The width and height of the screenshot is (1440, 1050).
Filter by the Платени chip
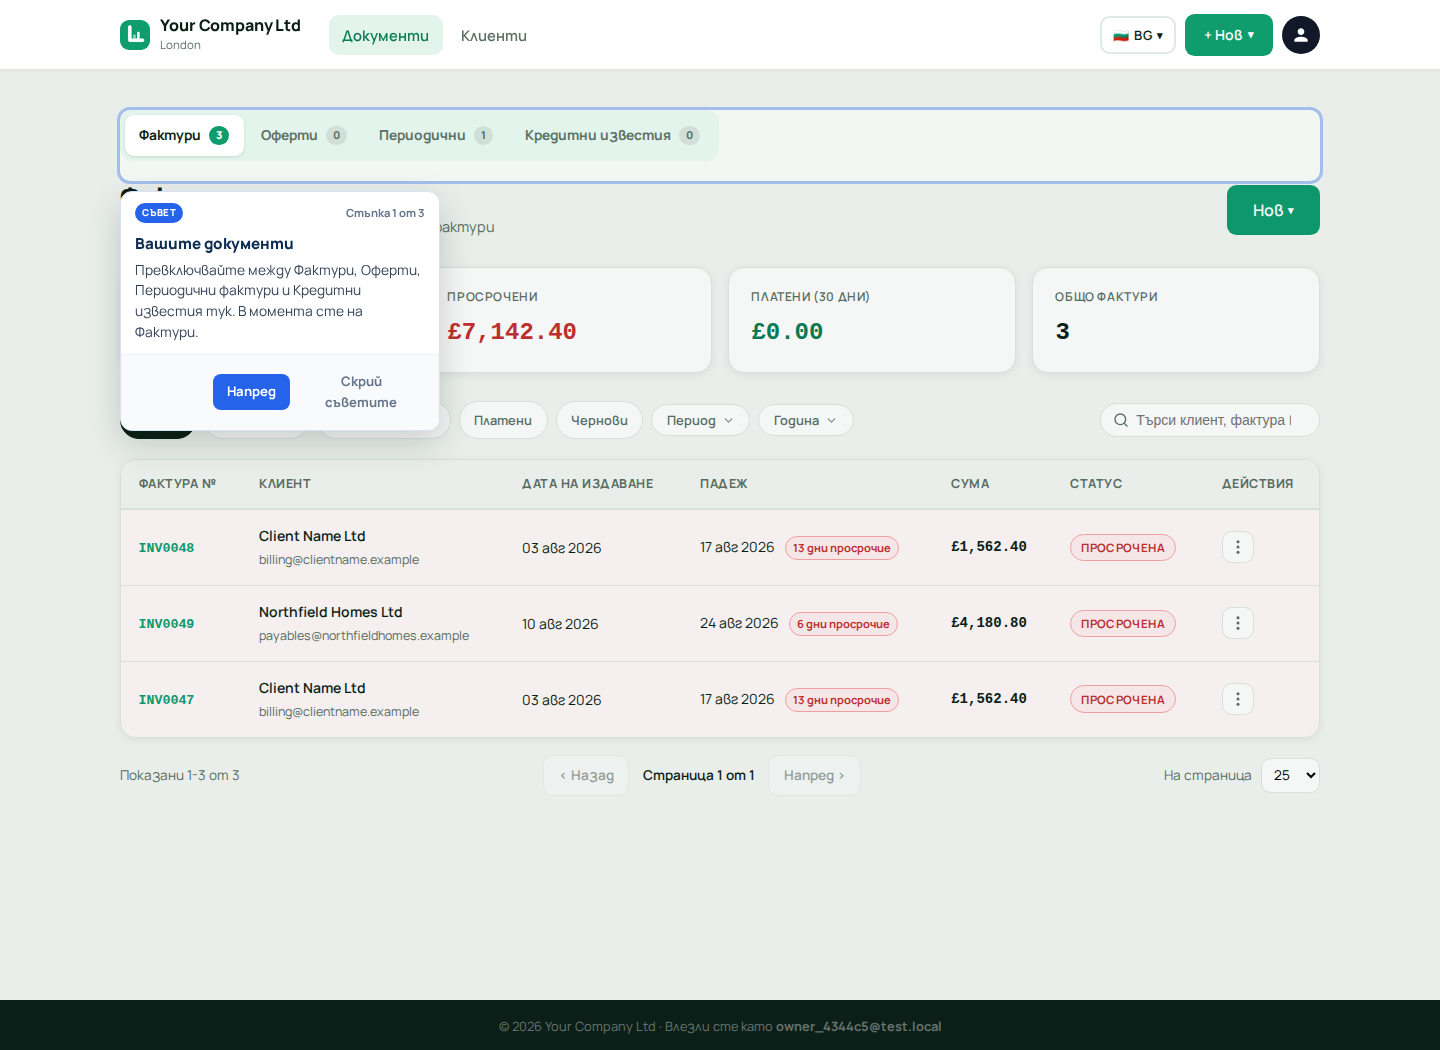(x=503, y=420)
